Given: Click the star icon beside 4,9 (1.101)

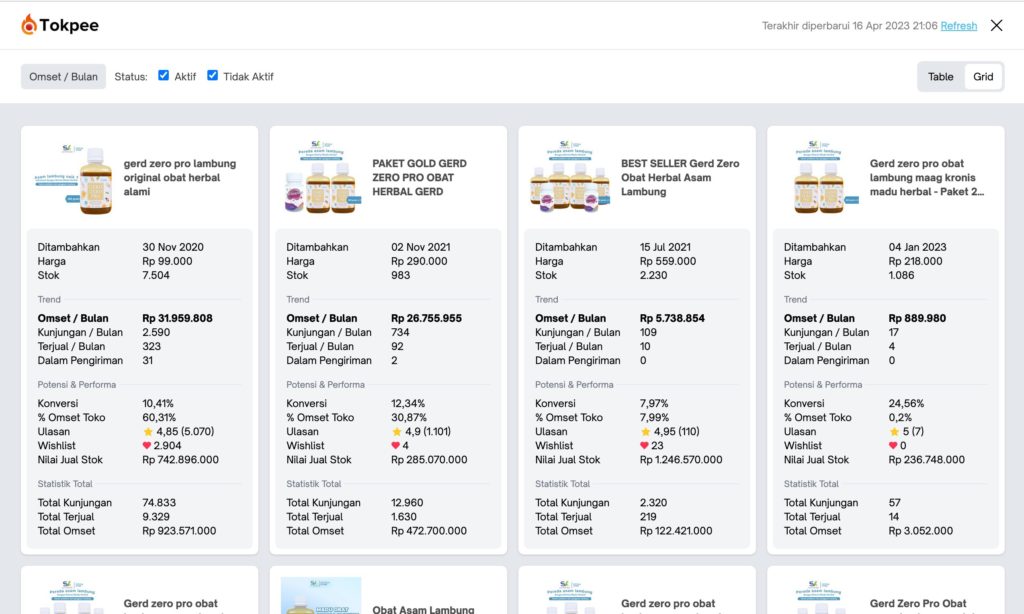Looking at the screenshot, I should point(396,432).
